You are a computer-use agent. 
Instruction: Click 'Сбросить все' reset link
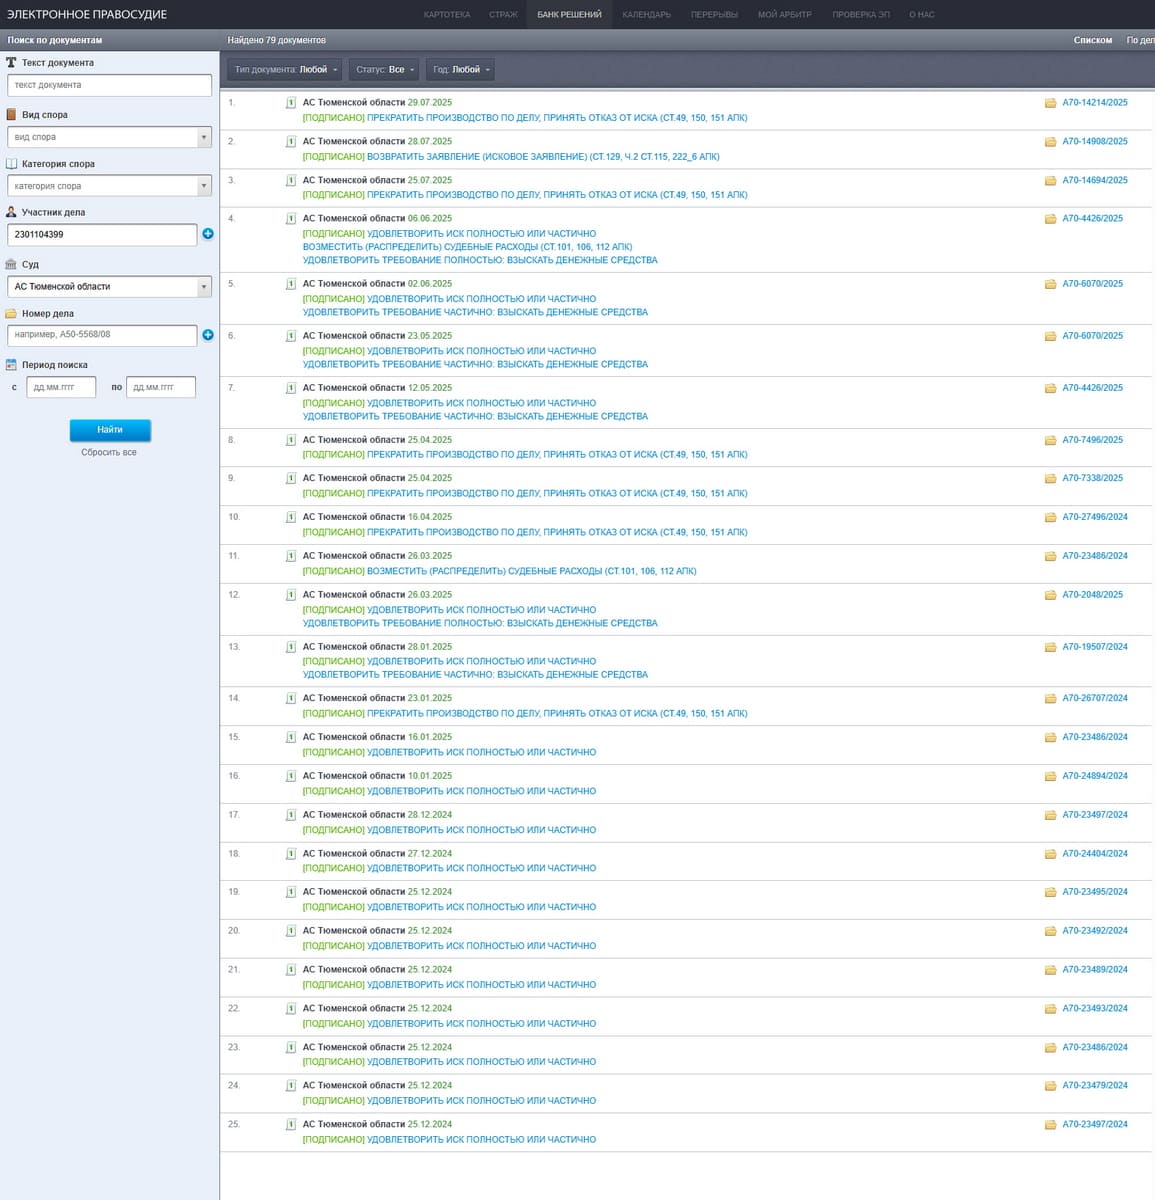click(x=109, y=453)
